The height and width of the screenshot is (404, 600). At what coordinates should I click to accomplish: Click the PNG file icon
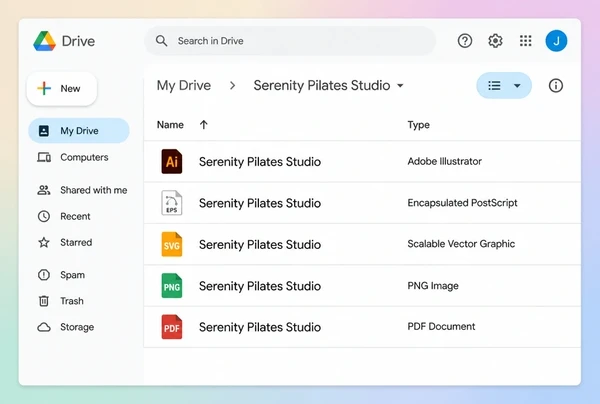coord(171,286)
